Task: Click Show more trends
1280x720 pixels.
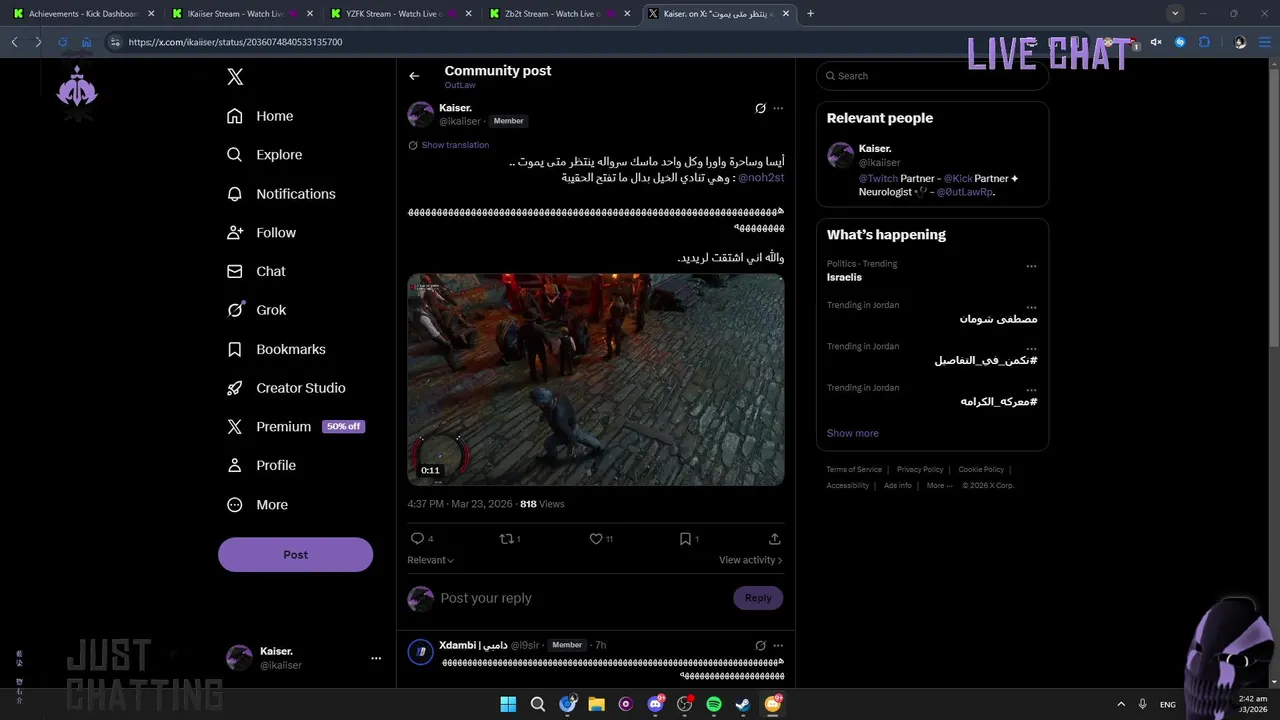Action: tap(852, 433)
